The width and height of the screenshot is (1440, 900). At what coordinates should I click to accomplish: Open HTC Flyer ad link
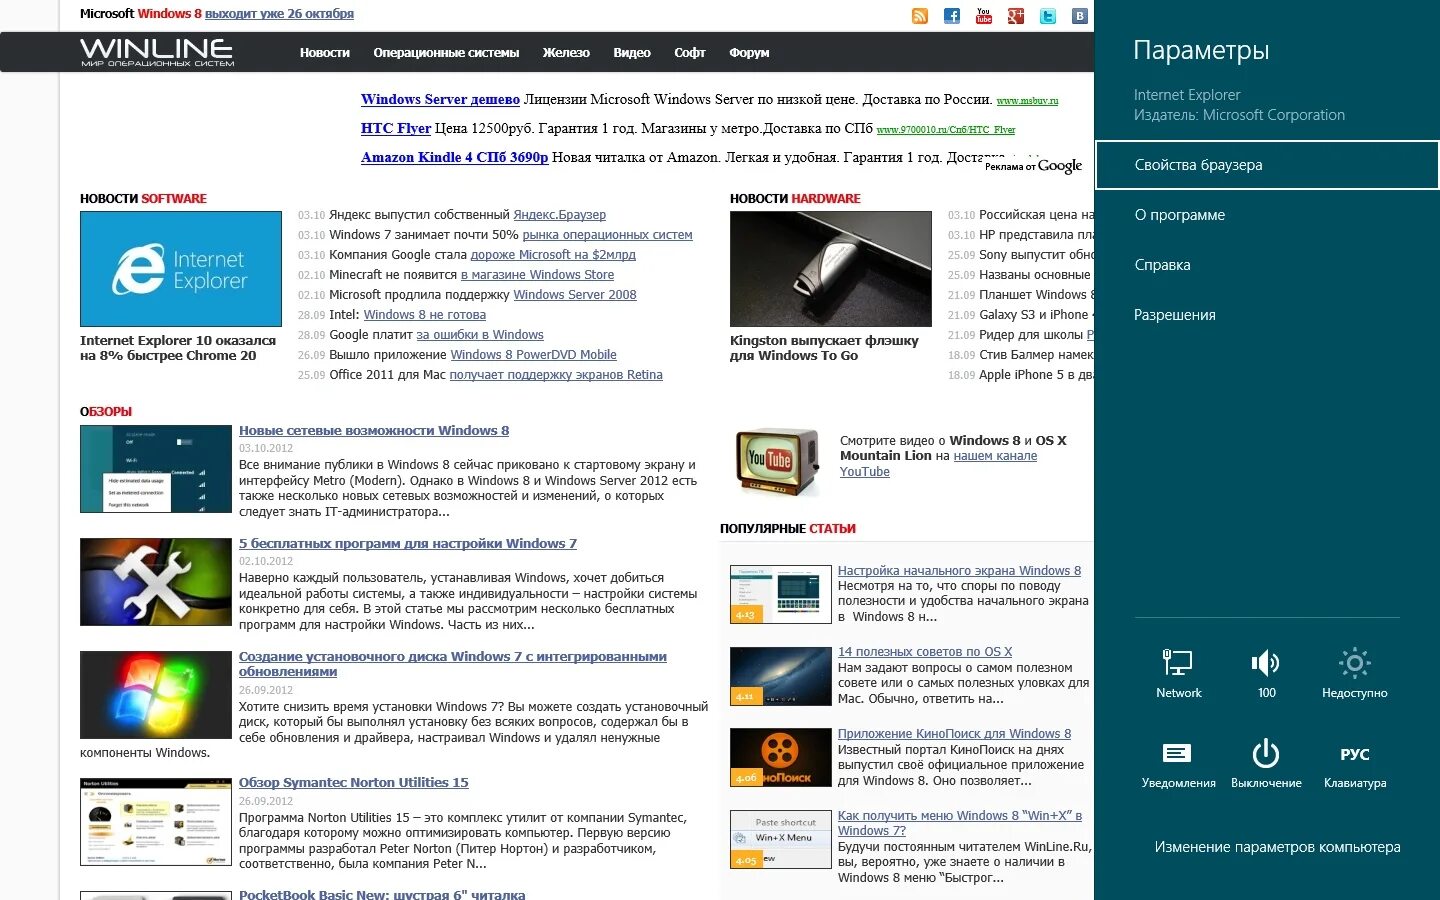(396, 128)
